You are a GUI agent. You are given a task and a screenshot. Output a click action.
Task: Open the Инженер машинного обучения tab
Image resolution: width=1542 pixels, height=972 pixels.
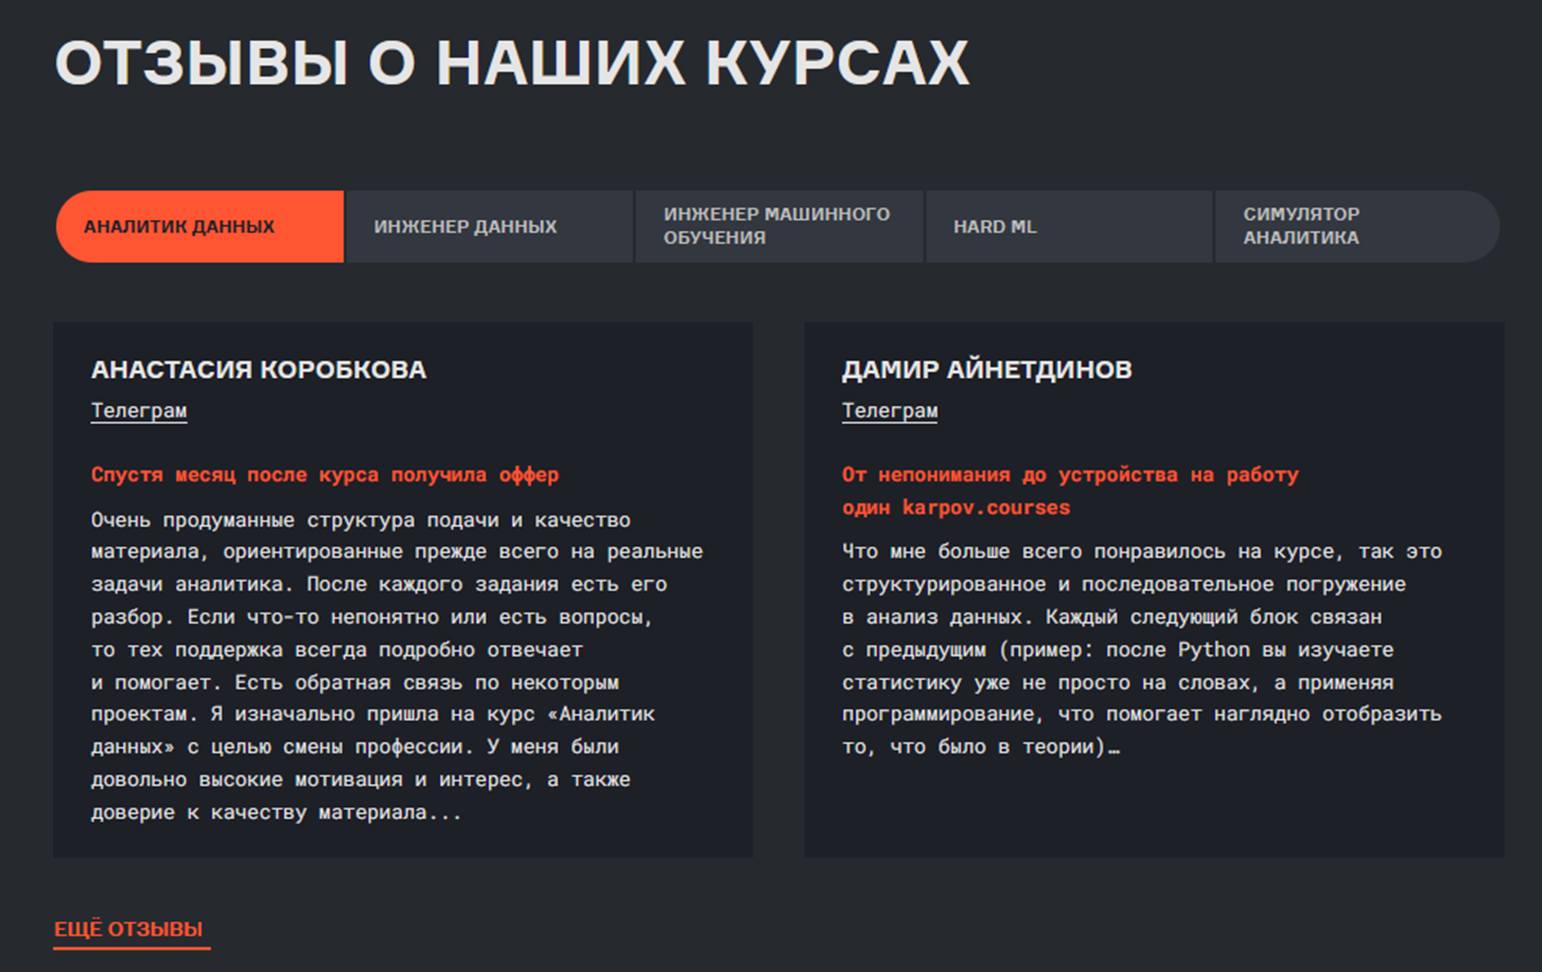tap(778, 227)
